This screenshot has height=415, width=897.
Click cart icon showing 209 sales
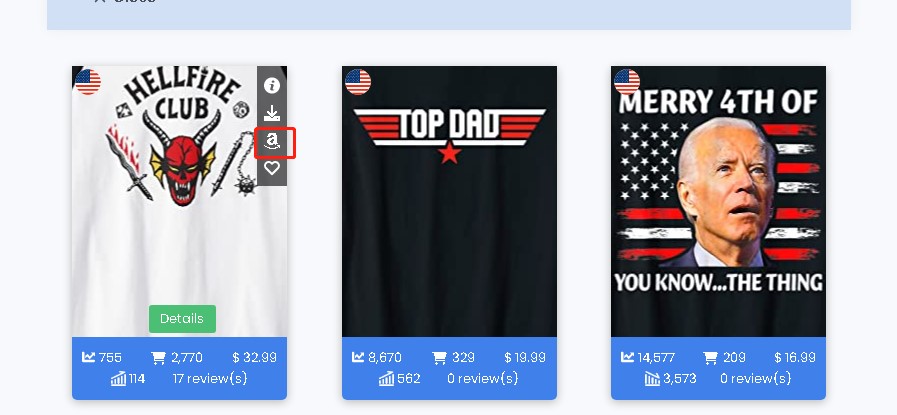pyautogui.click(x=710, y=358)
